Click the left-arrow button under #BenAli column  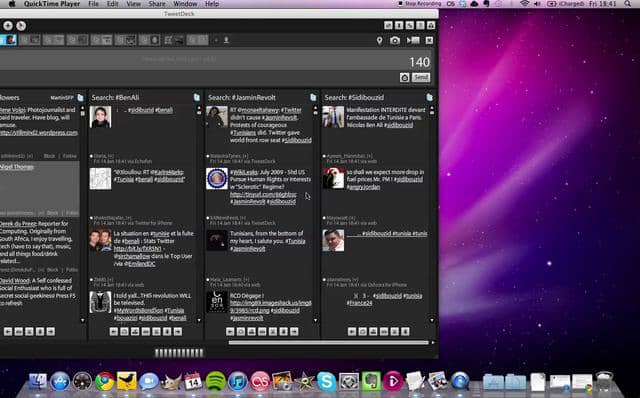(x=114, y=331)
